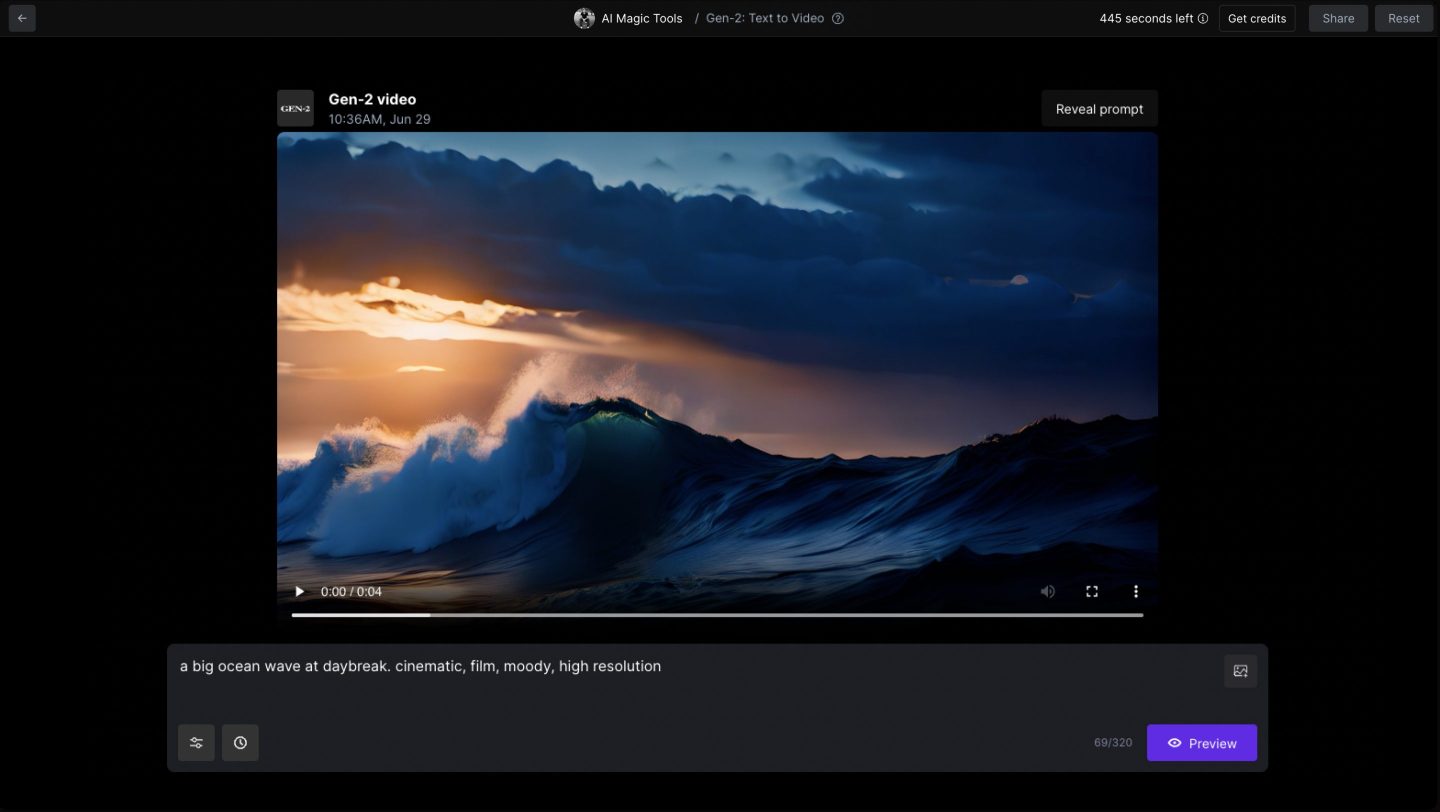This screenshot has height=812, width=1440.
Task: Click the Gen-2 logo thumbnail above the video
Action: coord(296,108)
